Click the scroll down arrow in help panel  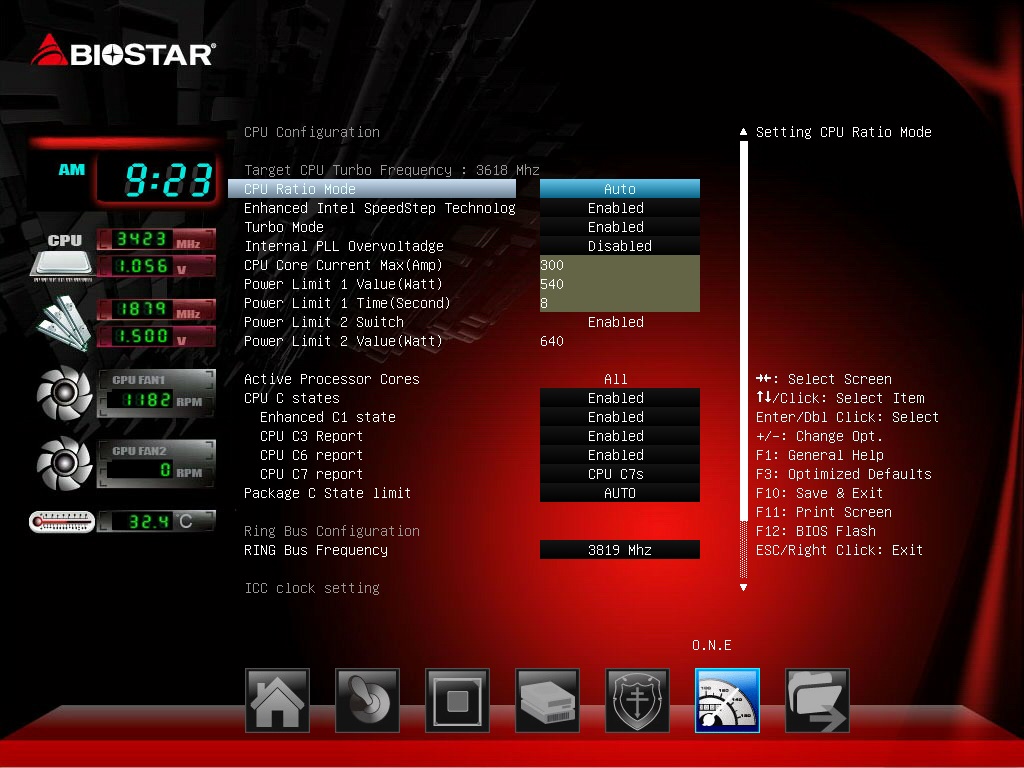[743, 588]
